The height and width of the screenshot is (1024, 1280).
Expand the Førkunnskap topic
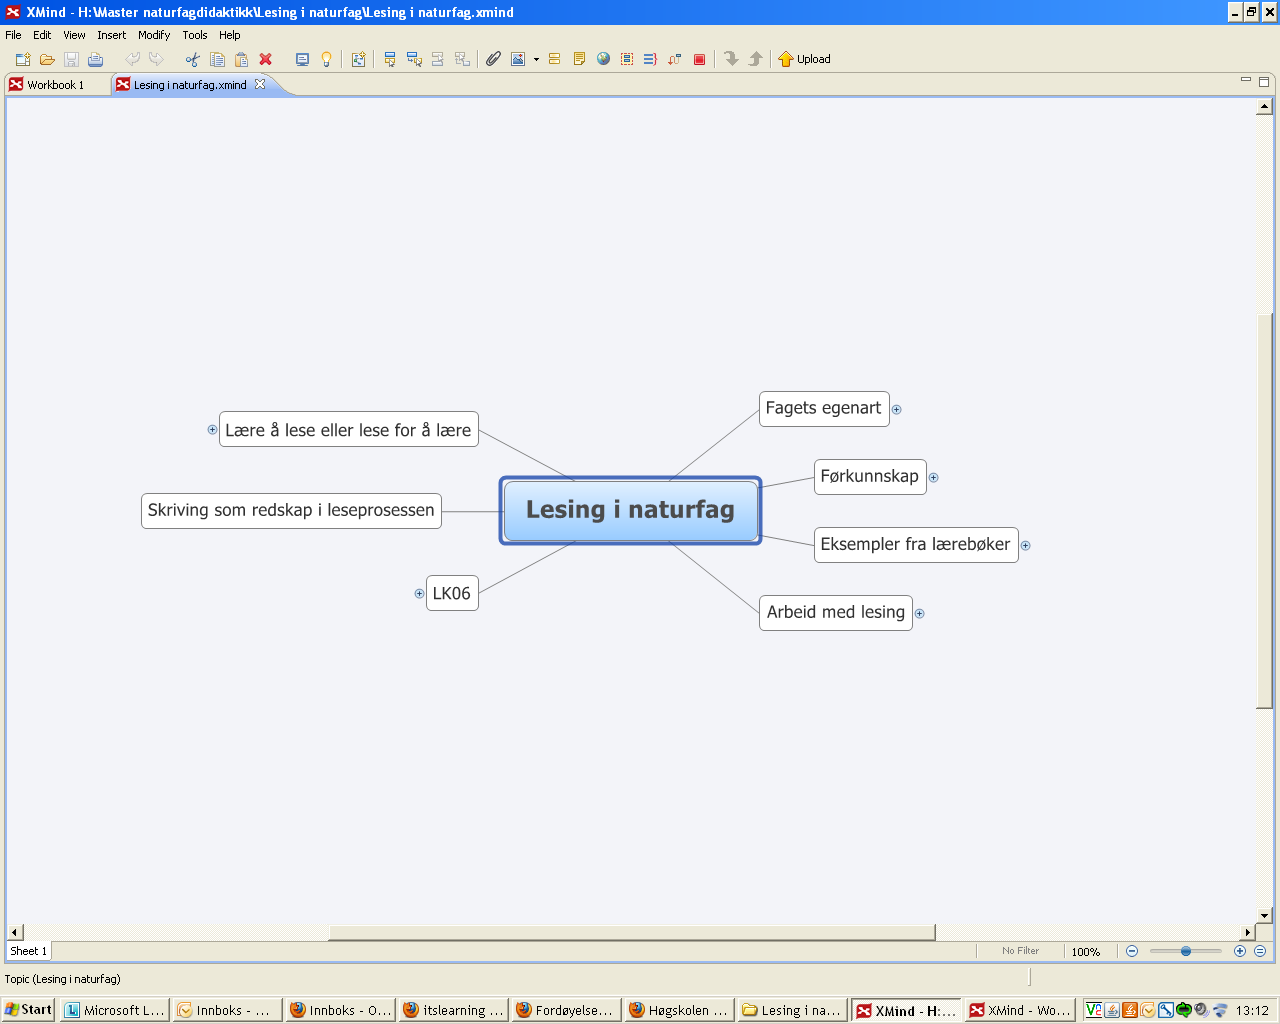pyautogui.click(x=934, y=477)
